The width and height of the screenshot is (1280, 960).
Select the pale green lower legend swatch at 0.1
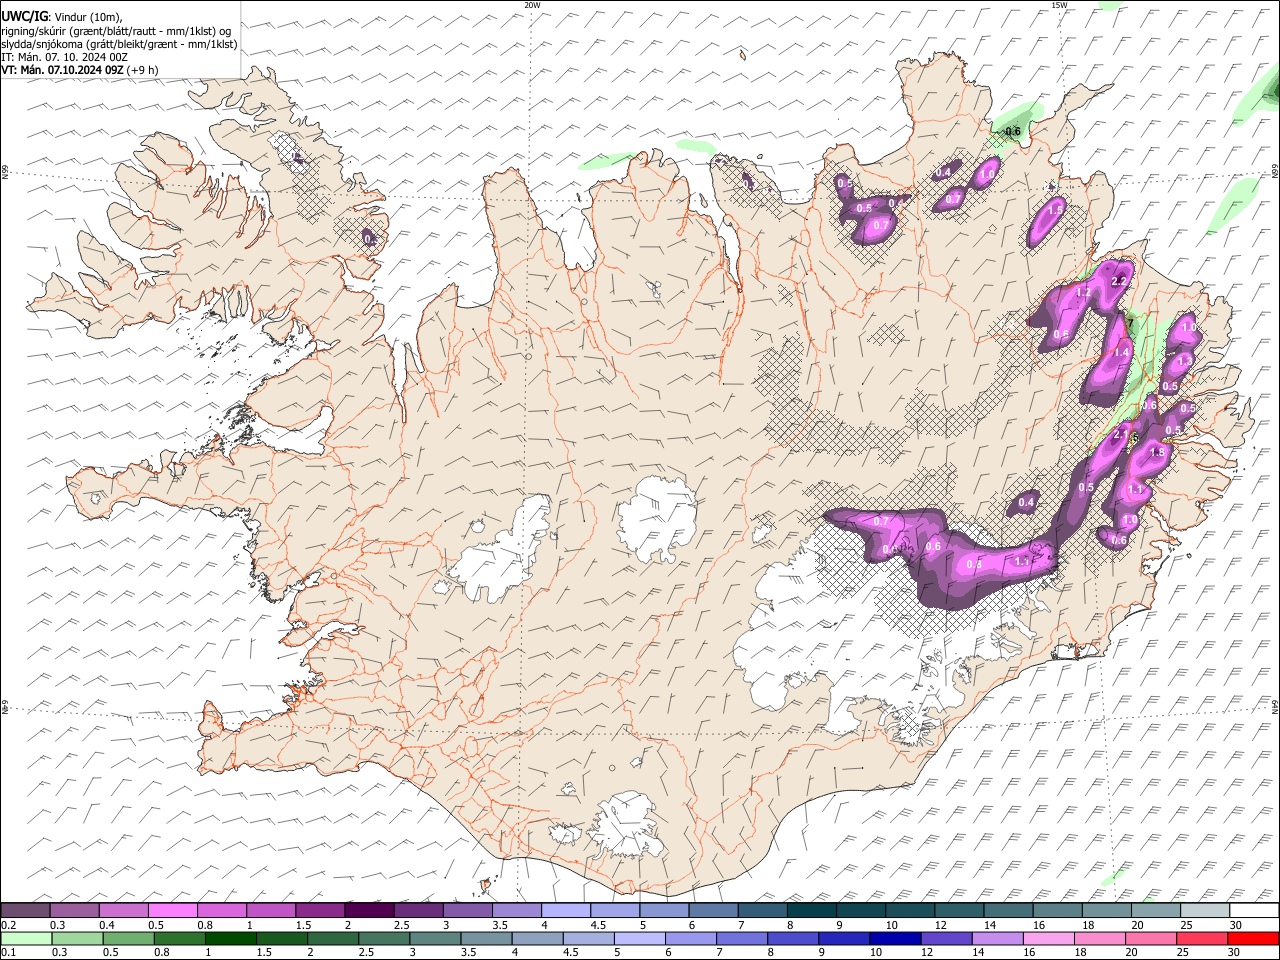[26, 938]
